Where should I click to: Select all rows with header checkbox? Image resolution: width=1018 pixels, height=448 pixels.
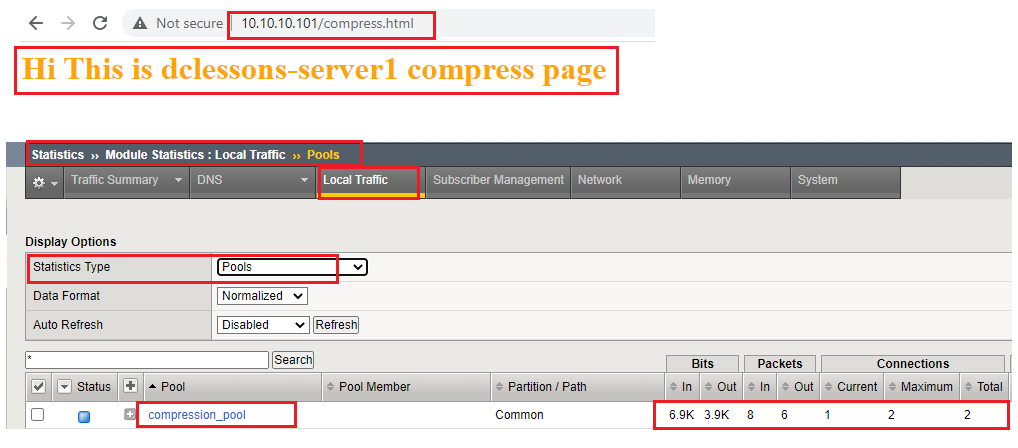click(38, 386)
